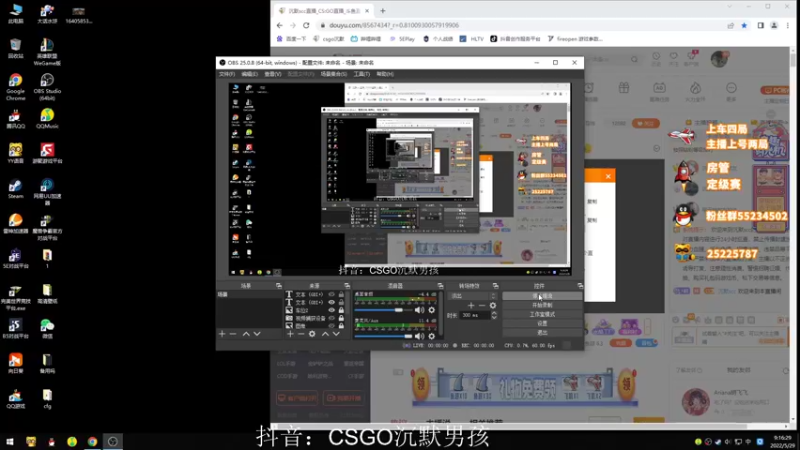Add a scene transition with the plus icon
800x450 pixels.
click(x=471, y=305)
